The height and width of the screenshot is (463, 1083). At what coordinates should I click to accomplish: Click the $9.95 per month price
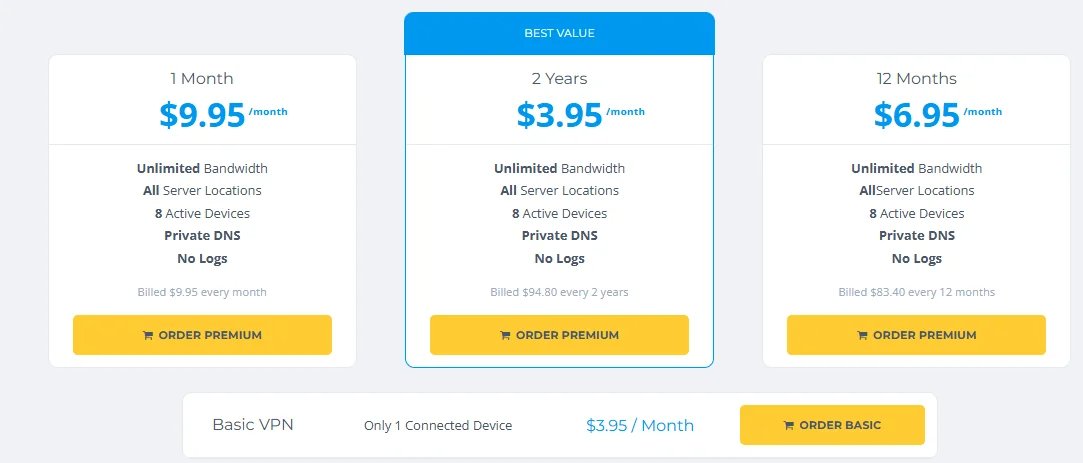coord(202,115)
